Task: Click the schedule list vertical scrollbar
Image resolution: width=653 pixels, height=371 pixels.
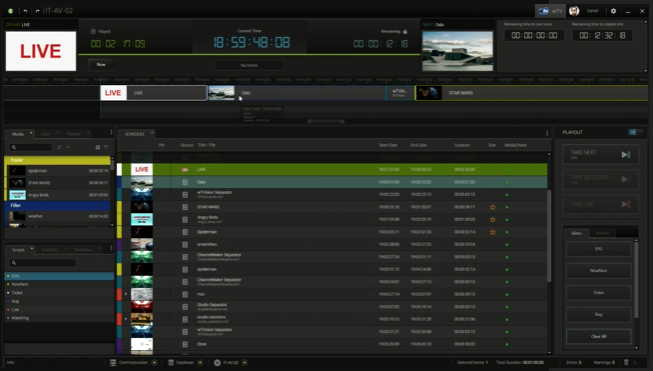Action: tap(549, 236)
